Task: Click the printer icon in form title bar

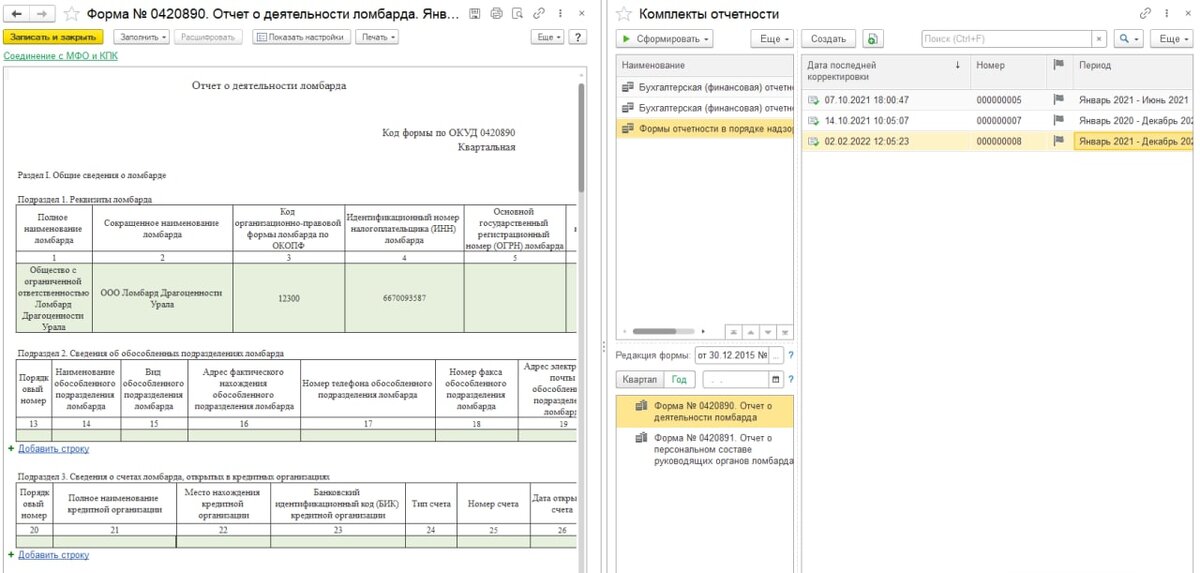Action: pos(495,14)
